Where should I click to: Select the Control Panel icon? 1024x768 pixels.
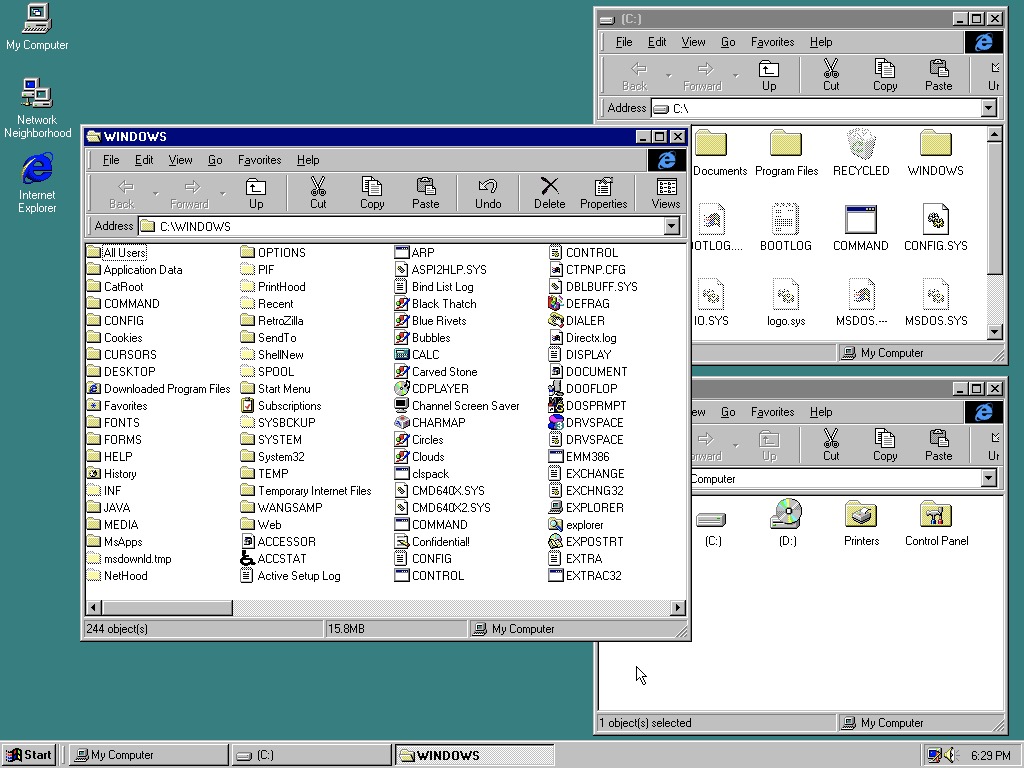click(x=936, y=522)
